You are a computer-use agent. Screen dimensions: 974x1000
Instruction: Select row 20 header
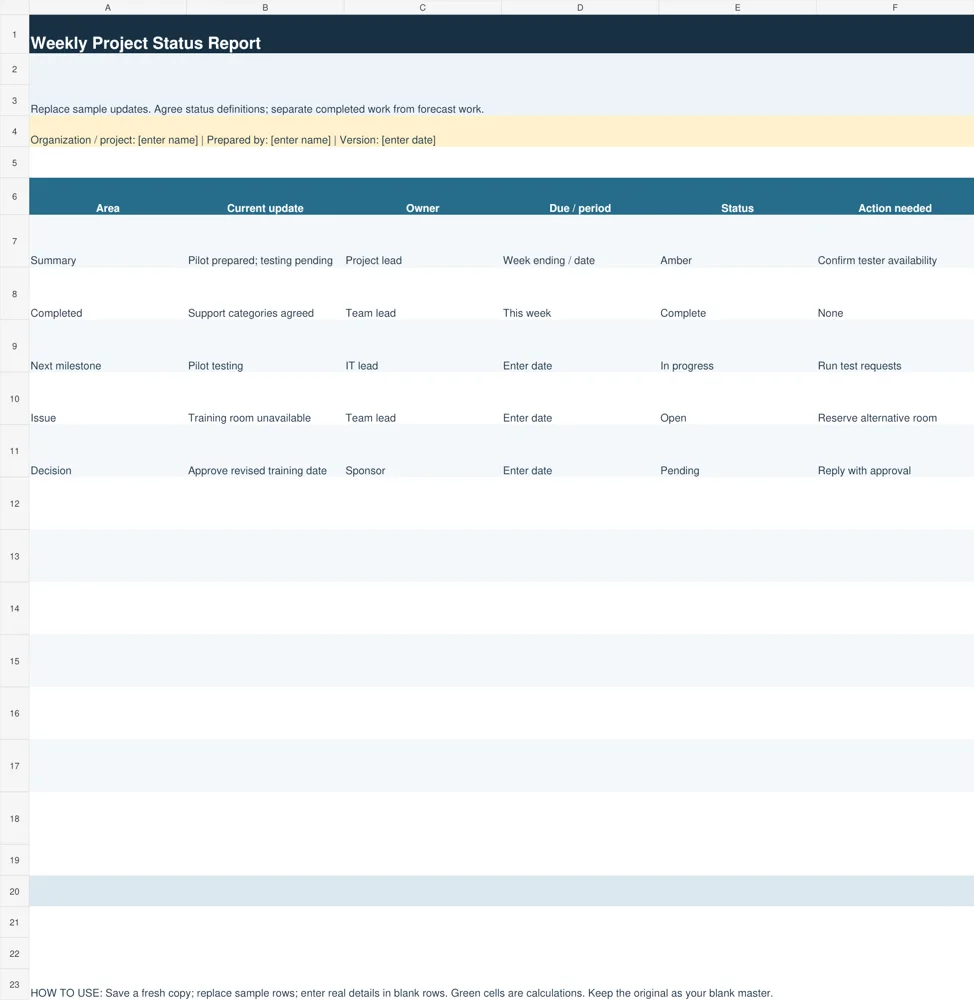coord(14,891)
